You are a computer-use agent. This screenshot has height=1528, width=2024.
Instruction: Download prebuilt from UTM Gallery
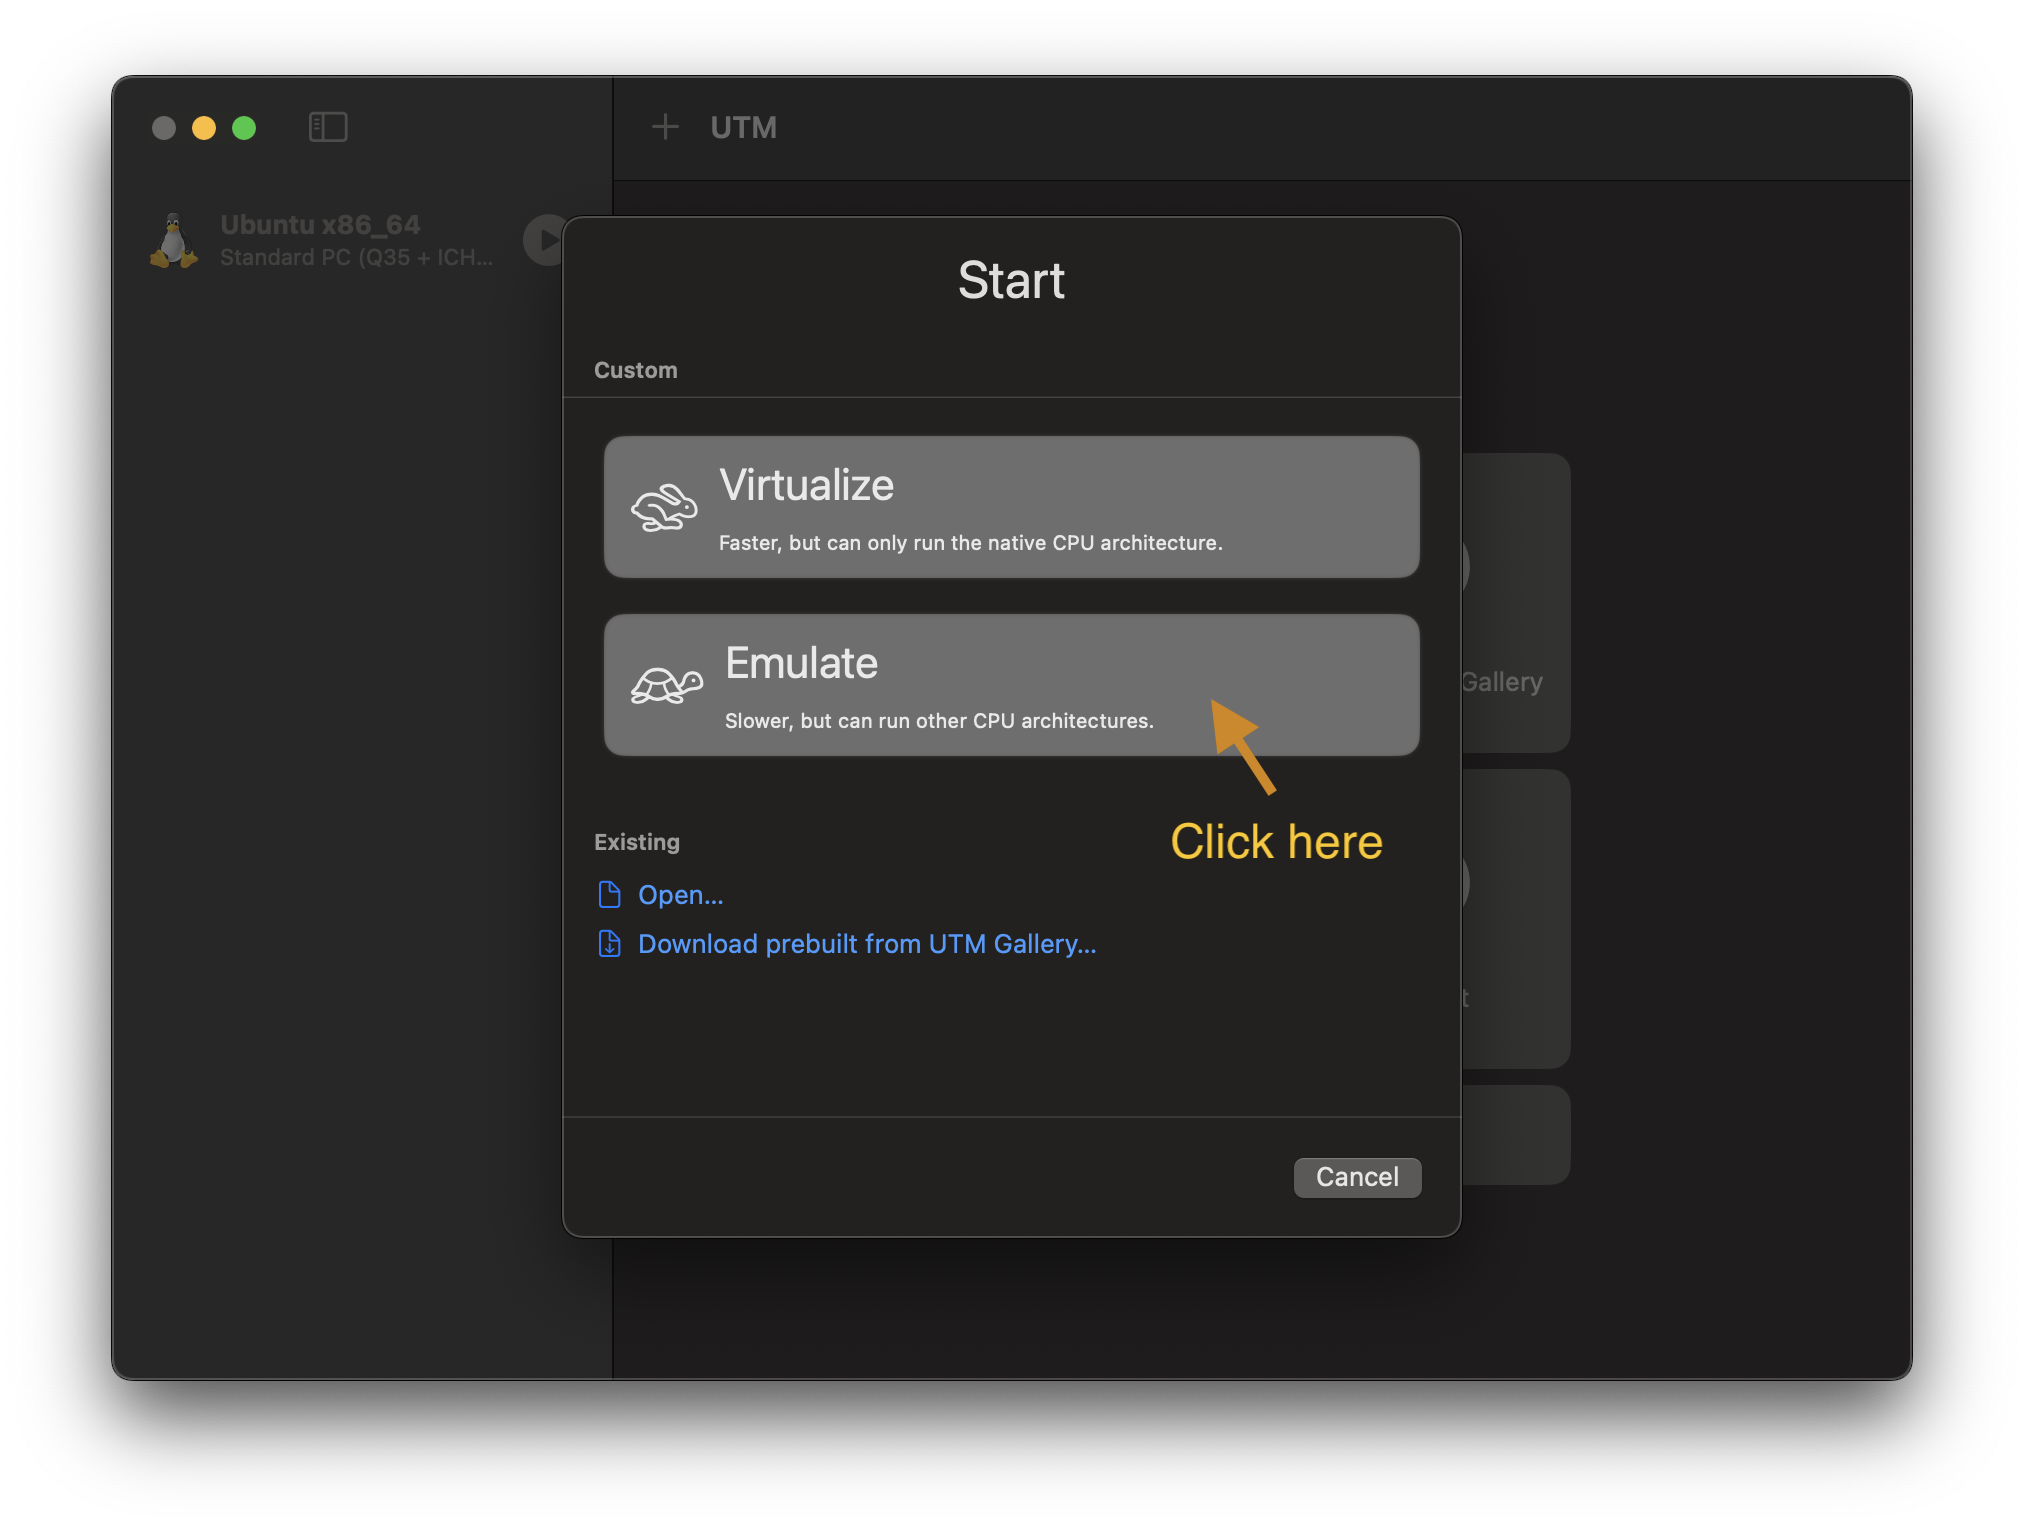867,944
